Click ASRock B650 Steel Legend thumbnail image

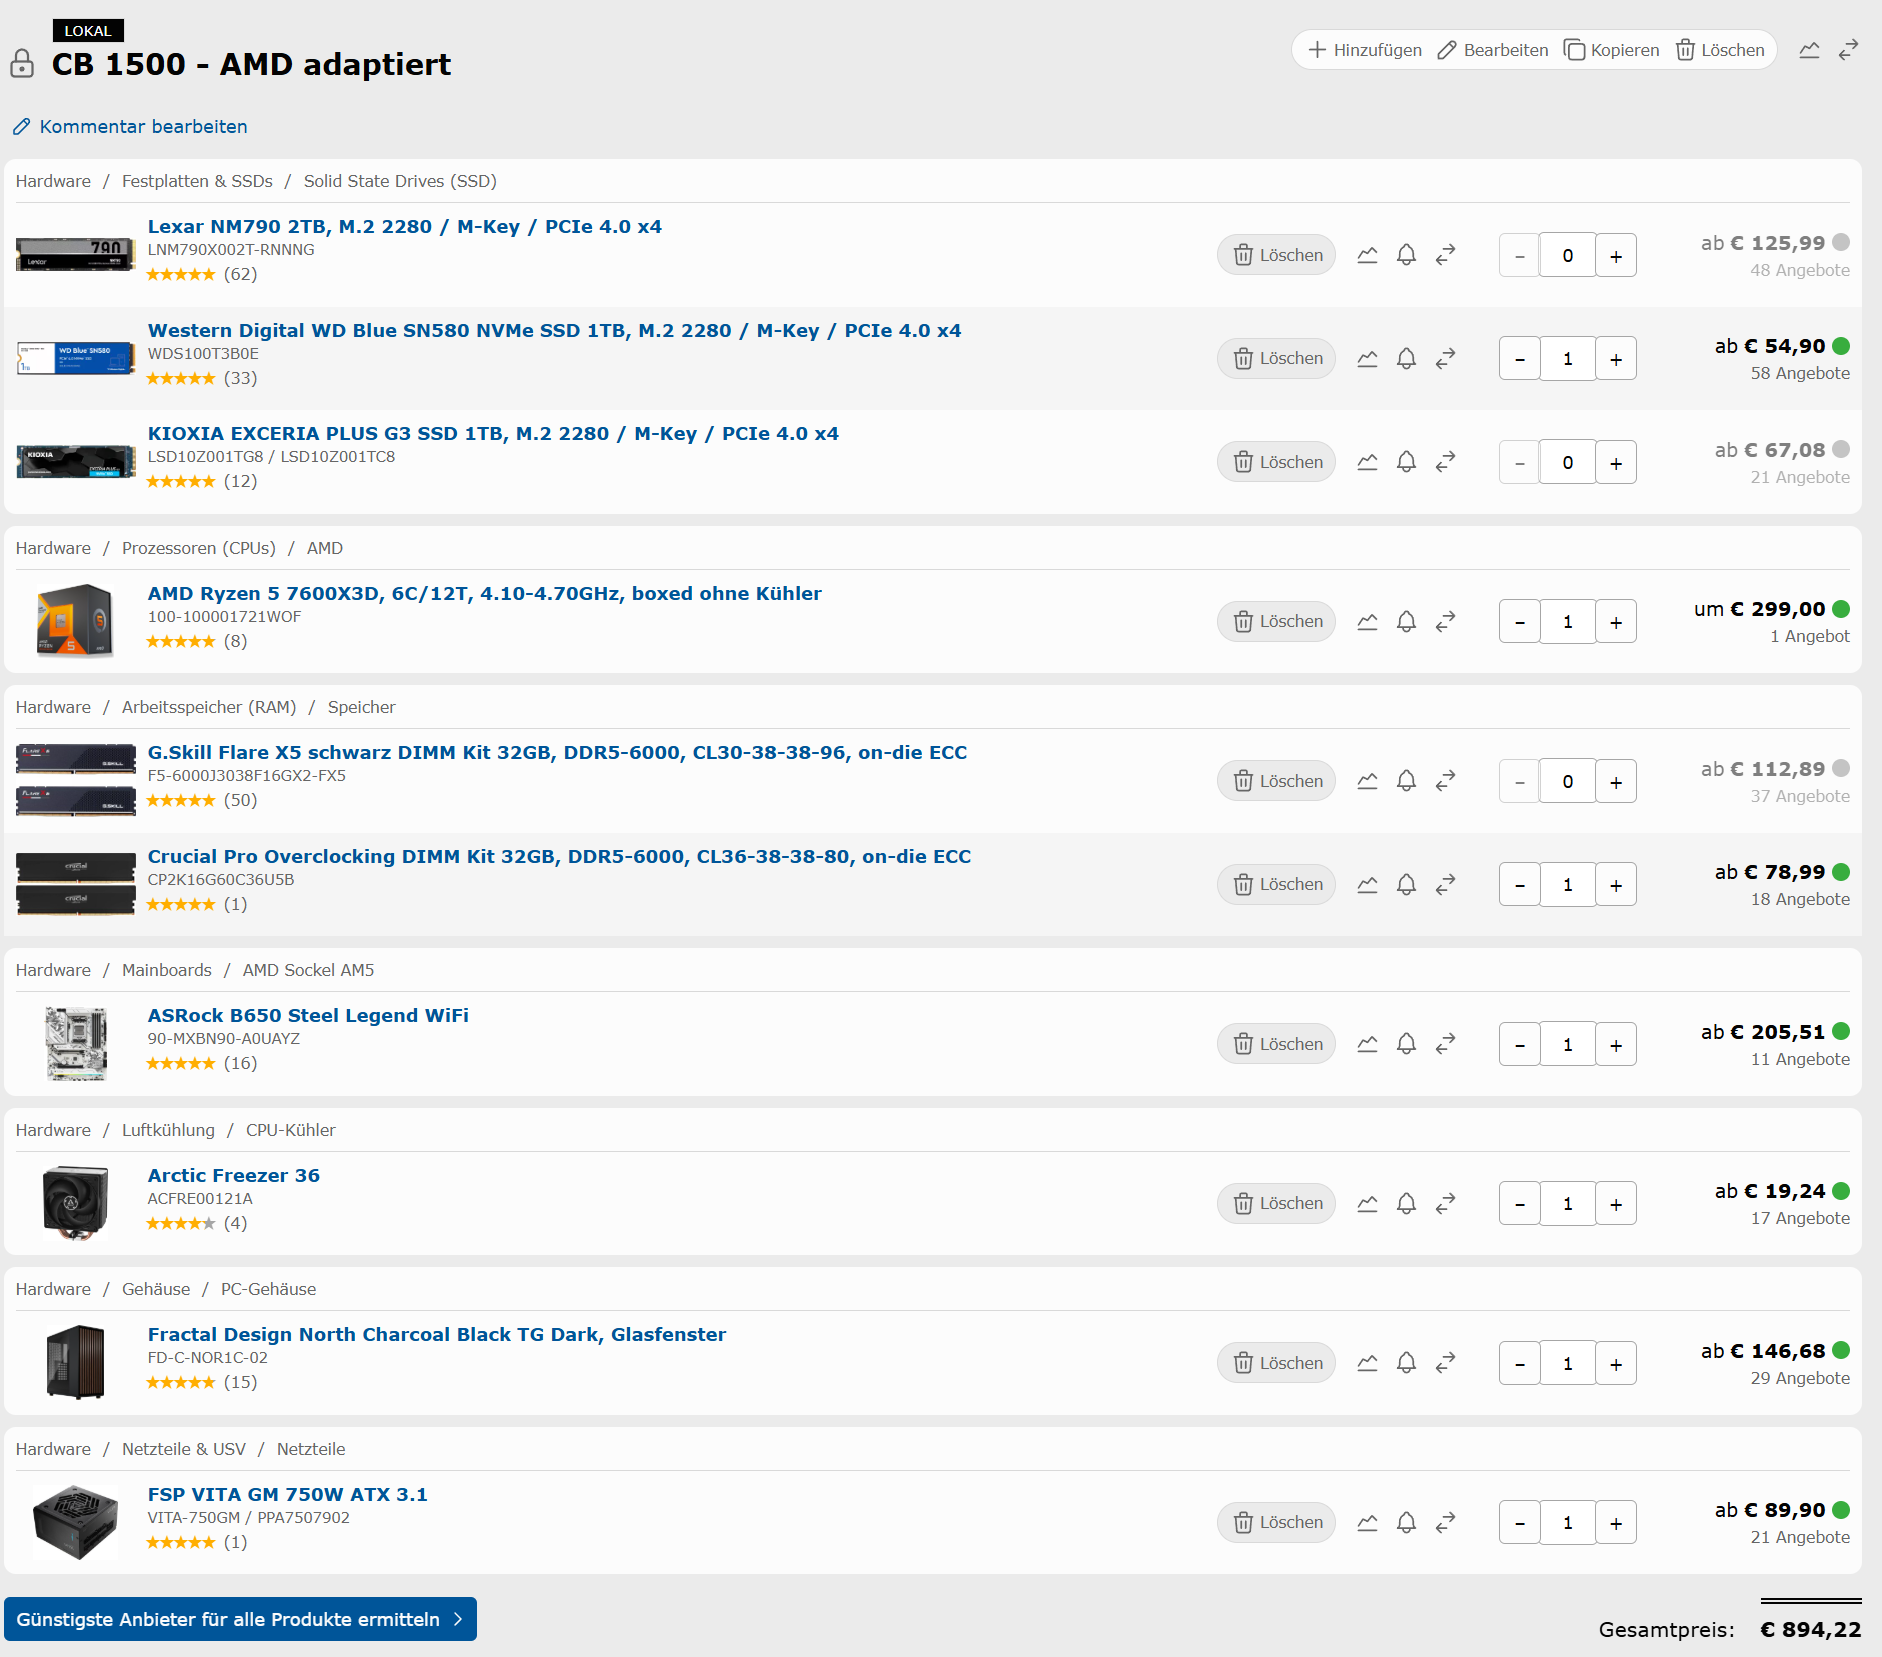(x=76, y=1044)
